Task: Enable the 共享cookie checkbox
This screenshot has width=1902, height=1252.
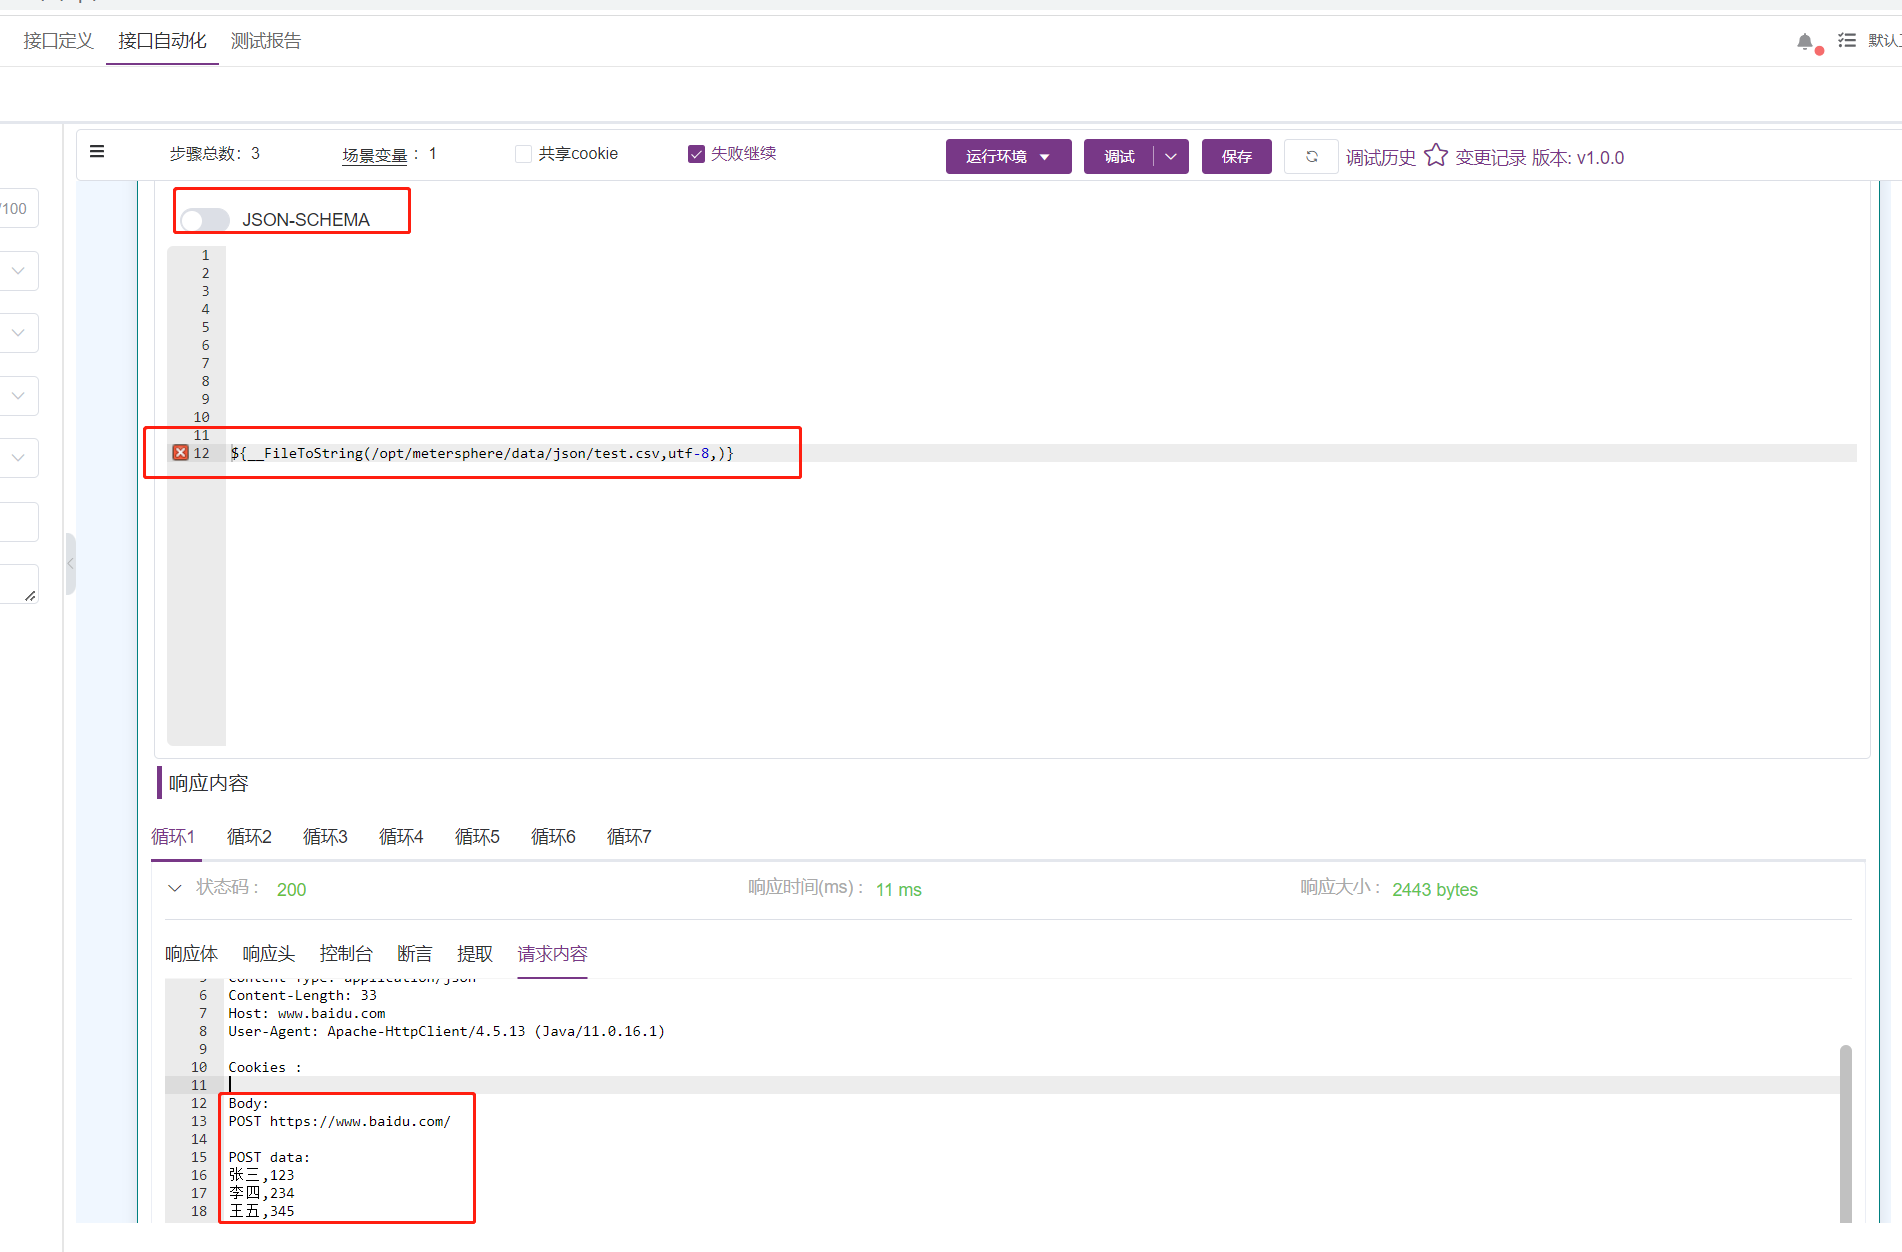Action: tap(523, 154)
